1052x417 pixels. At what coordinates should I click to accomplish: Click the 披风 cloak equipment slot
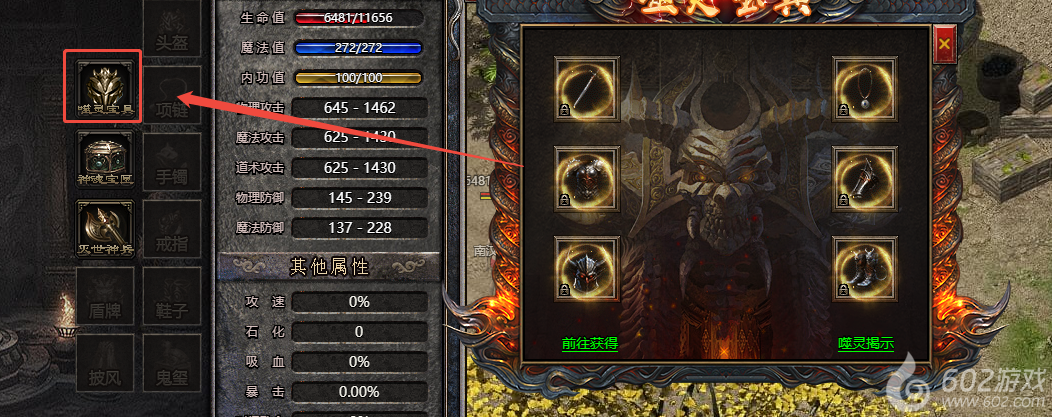(x=105, y=363)
